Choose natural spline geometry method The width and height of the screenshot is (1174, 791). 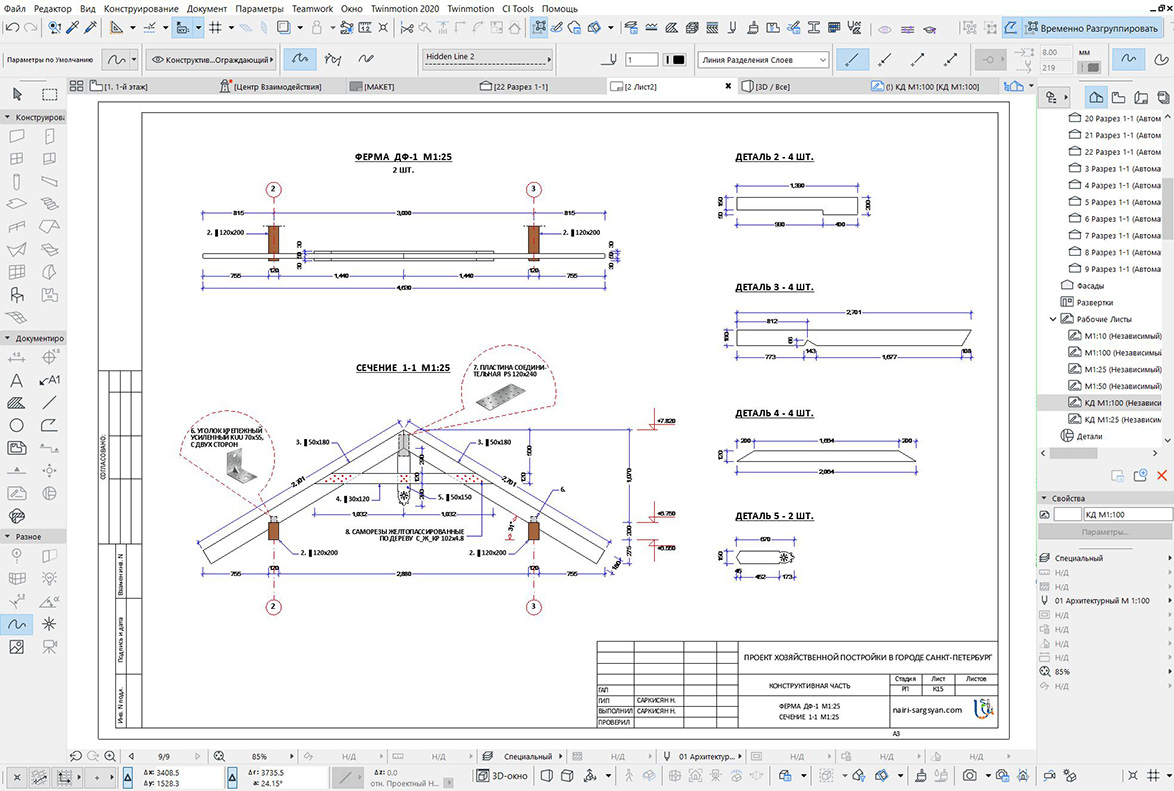pos(300,58)
